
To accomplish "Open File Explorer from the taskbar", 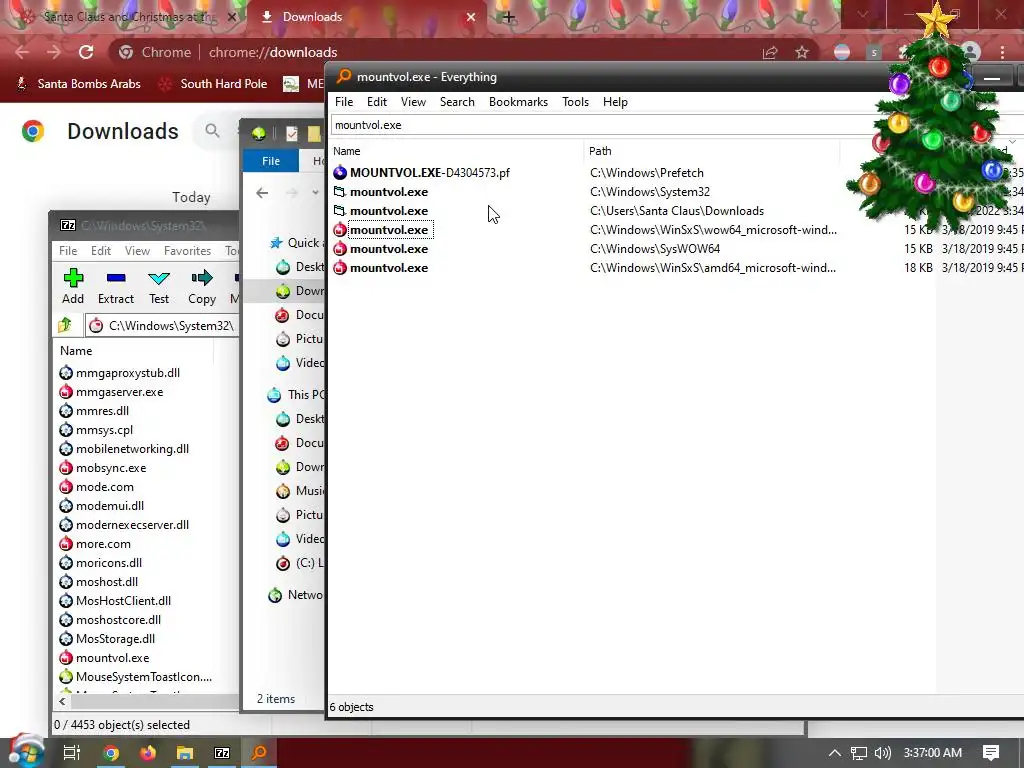I will [x=185, y=753].
